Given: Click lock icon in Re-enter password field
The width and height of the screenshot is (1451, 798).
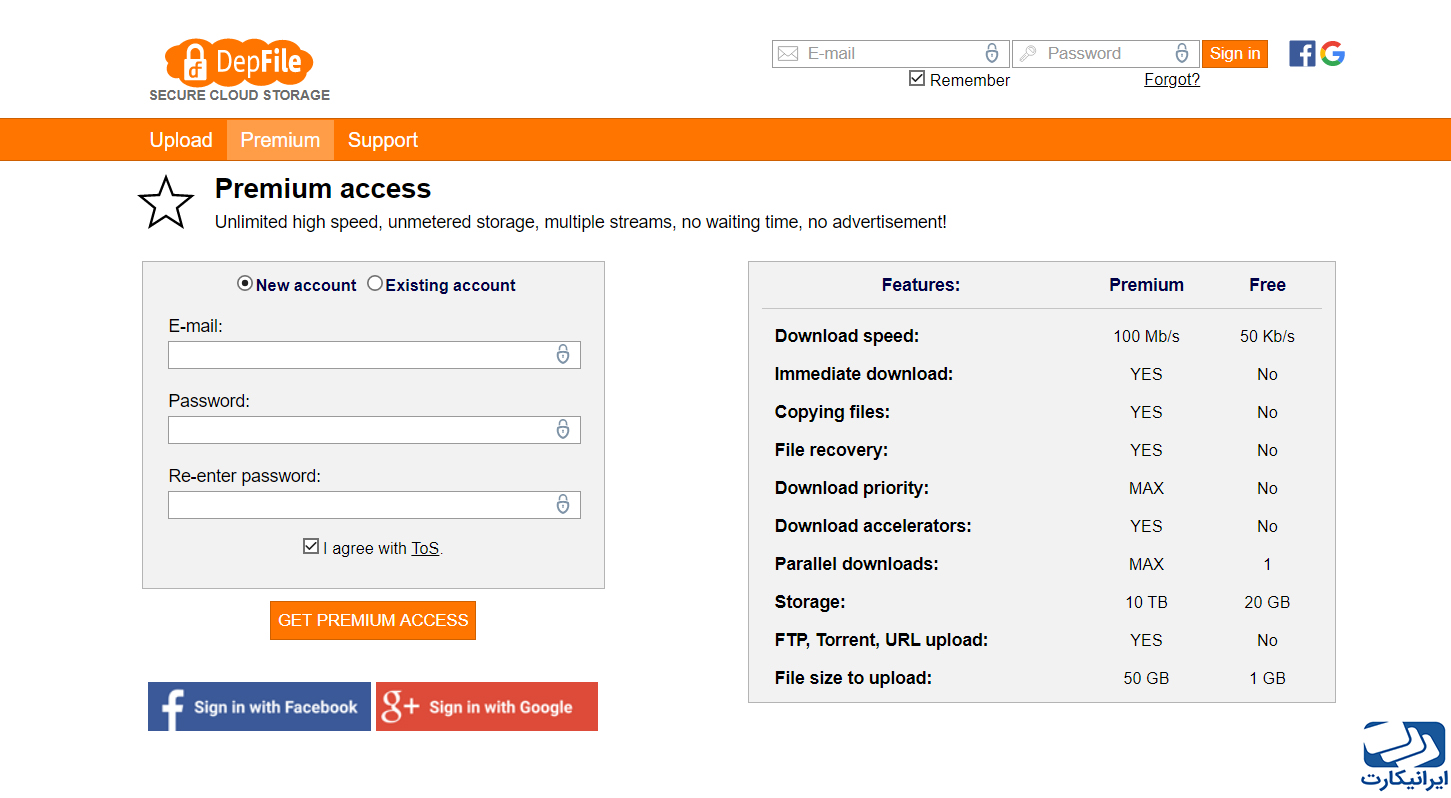Looking at the screenshot, I should click(x=563, y=504).
